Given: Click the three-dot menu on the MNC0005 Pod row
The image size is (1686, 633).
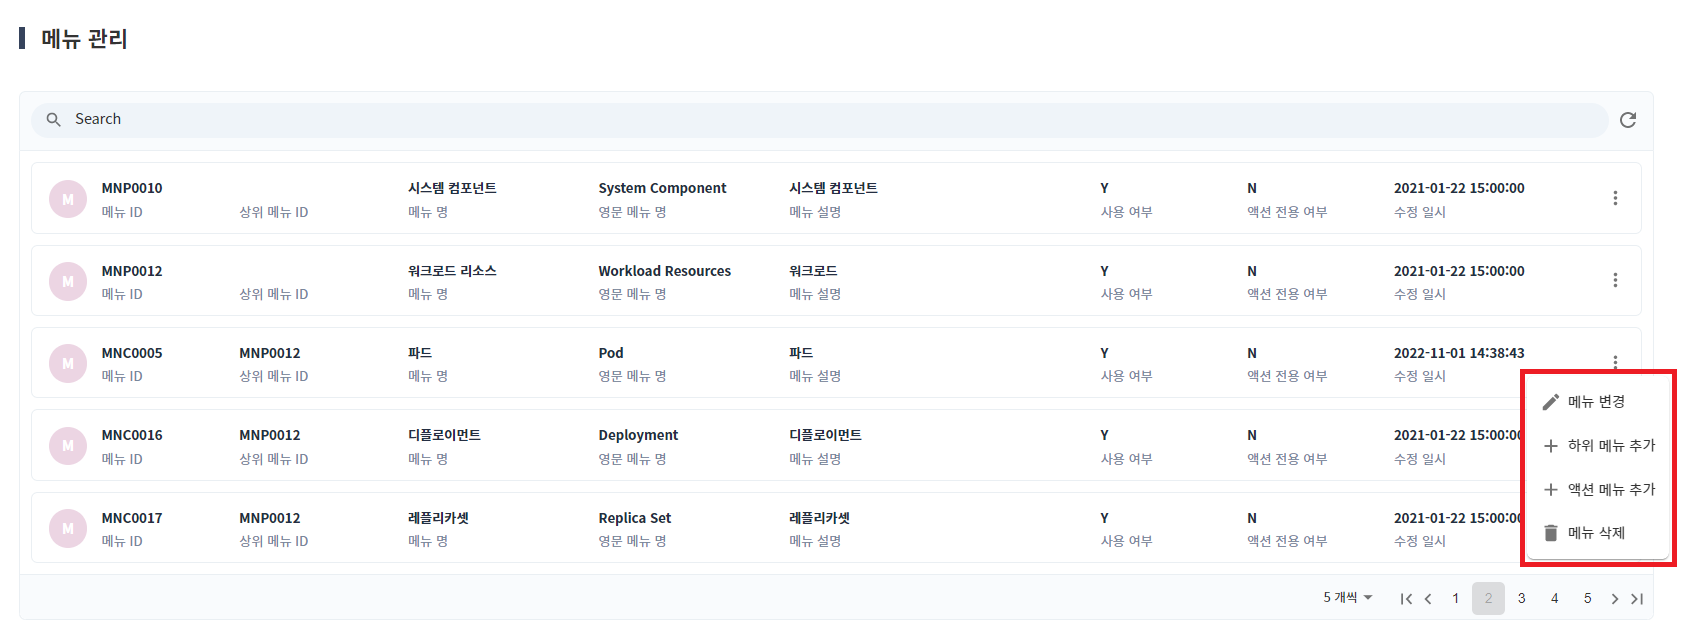Looking at the screenshot, I should point(1615,361).
